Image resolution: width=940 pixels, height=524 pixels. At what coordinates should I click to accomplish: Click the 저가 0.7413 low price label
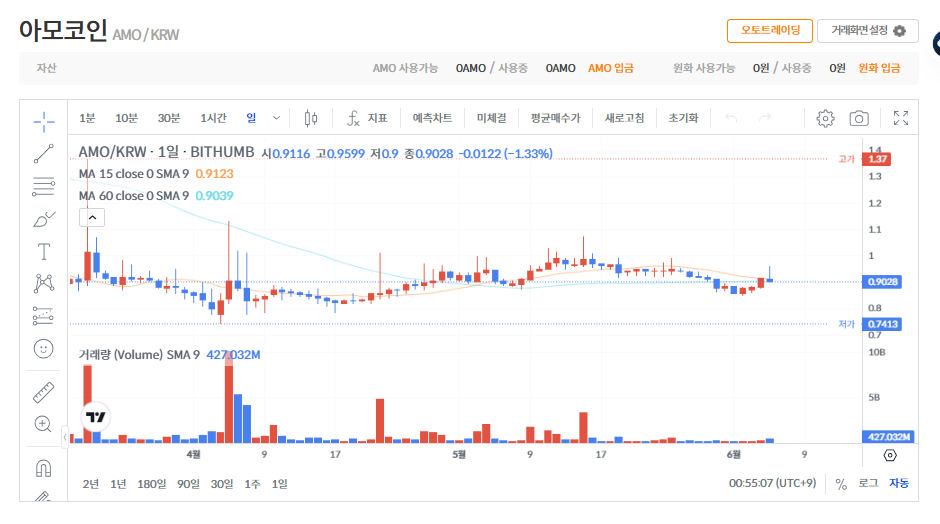point(882,324)
